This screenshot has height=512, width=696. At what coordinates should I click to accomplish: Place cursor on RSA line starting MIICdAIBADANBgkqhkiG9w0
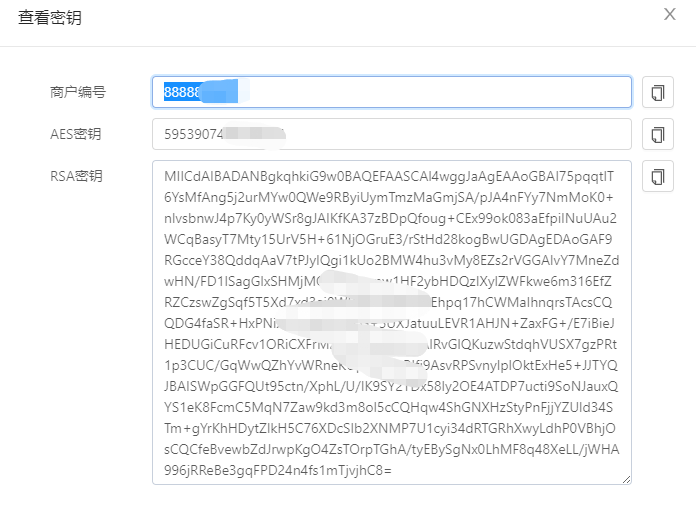[x=389, y=176]
